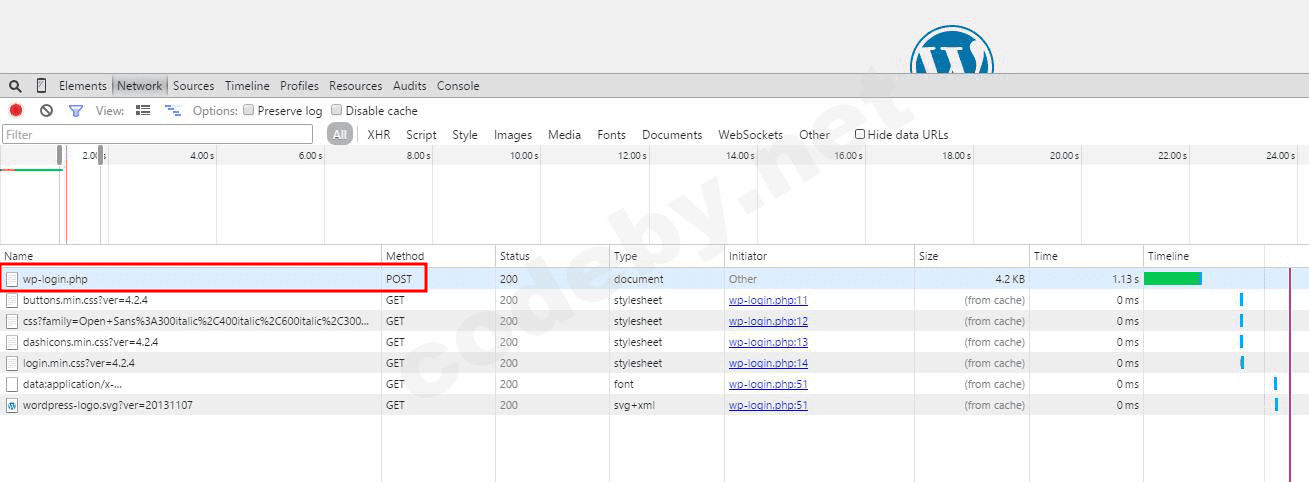The width and height of the screenshot is (1309, 482).
Task: Toggle the blue filter funnel icon
Action: 75,111
